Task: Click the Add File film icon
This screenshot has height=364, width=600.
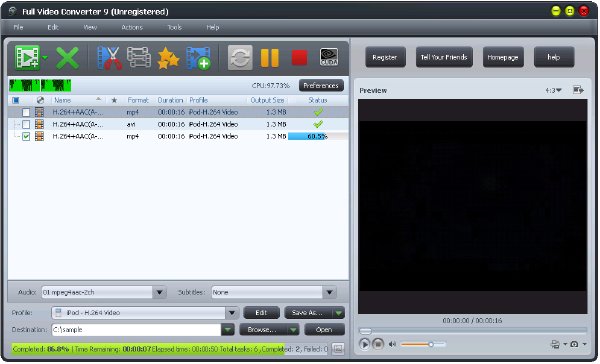Action: pyautogui.click(x=27, y=58)
